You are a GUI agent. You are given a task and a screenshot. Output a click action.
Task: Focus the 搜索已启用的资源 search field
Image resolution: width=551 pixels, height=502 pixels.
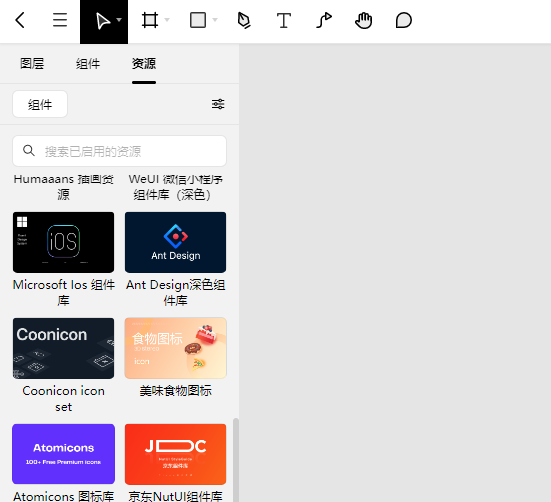[x=119, y=151]
